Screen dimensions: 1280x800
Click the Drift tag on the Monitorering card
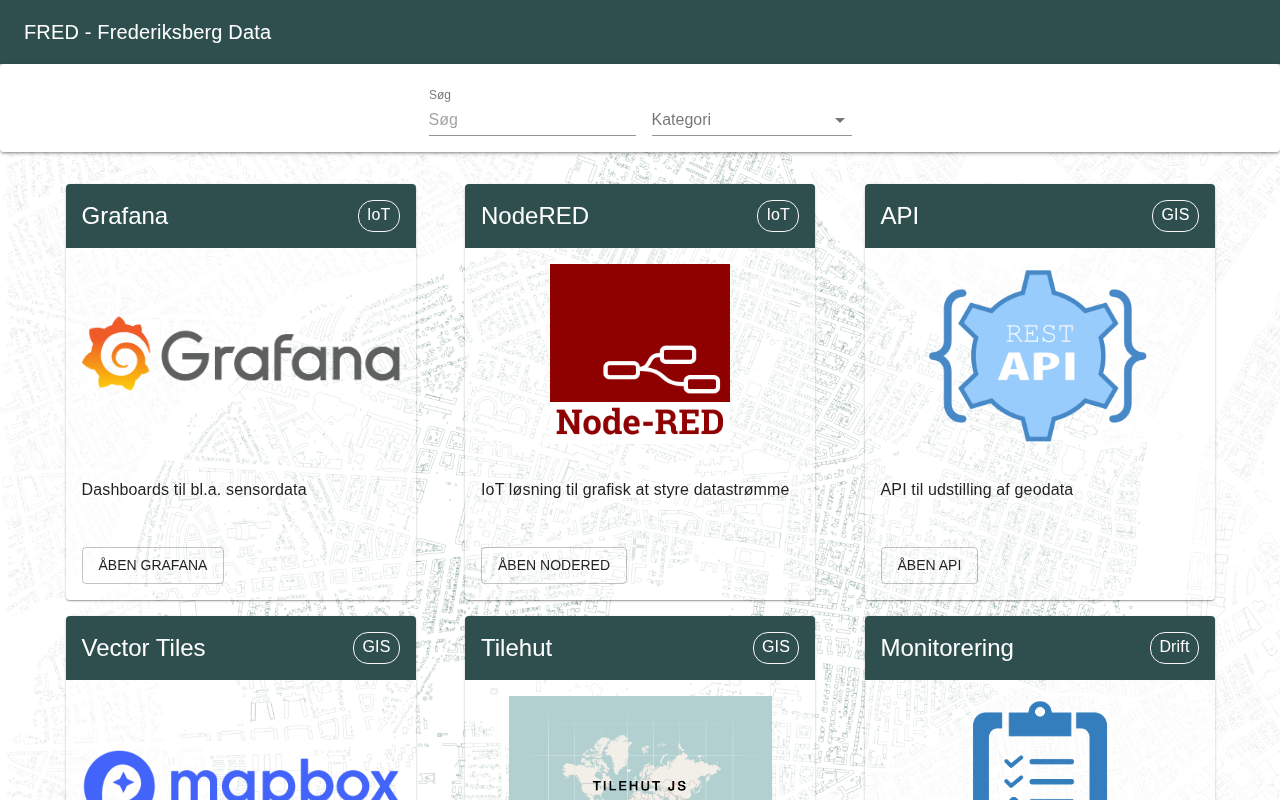coord(1174,647)
